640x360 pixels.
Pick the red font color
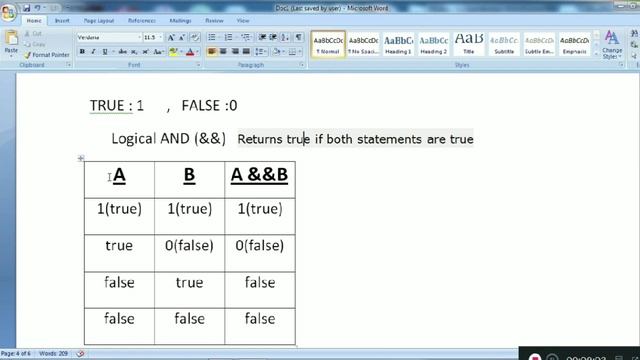click(x=190, y=52)
